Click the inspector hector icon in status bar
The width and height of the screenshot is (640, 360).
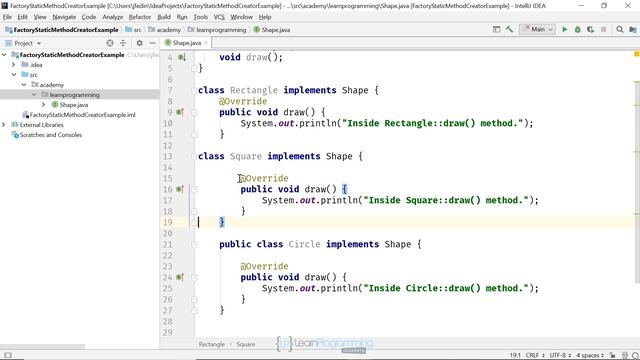pos(625,356)
